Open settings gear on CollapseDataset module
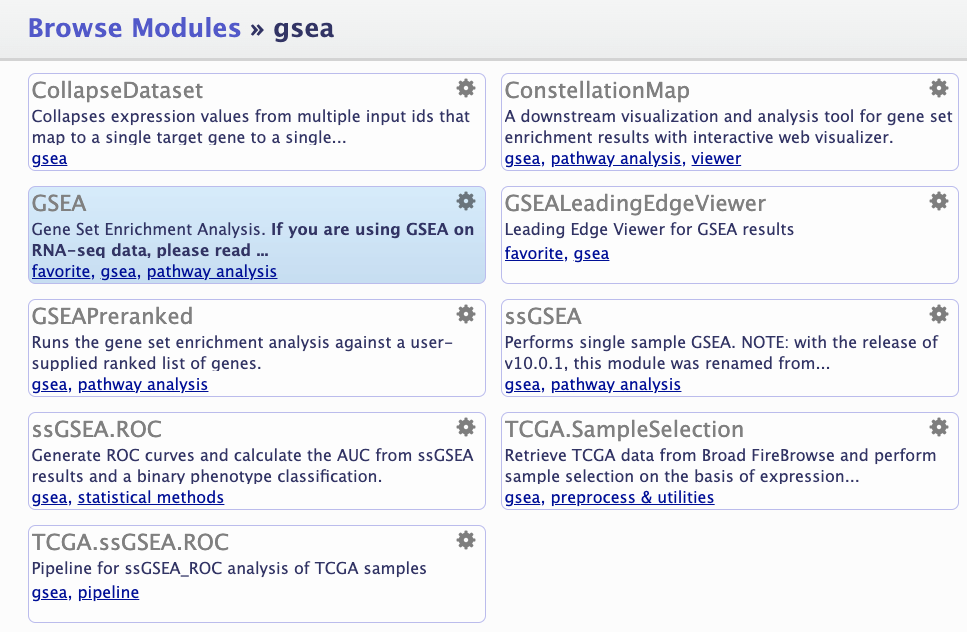Image resolution: width=967 pixels, height=632 pixels. click(465, 89)
